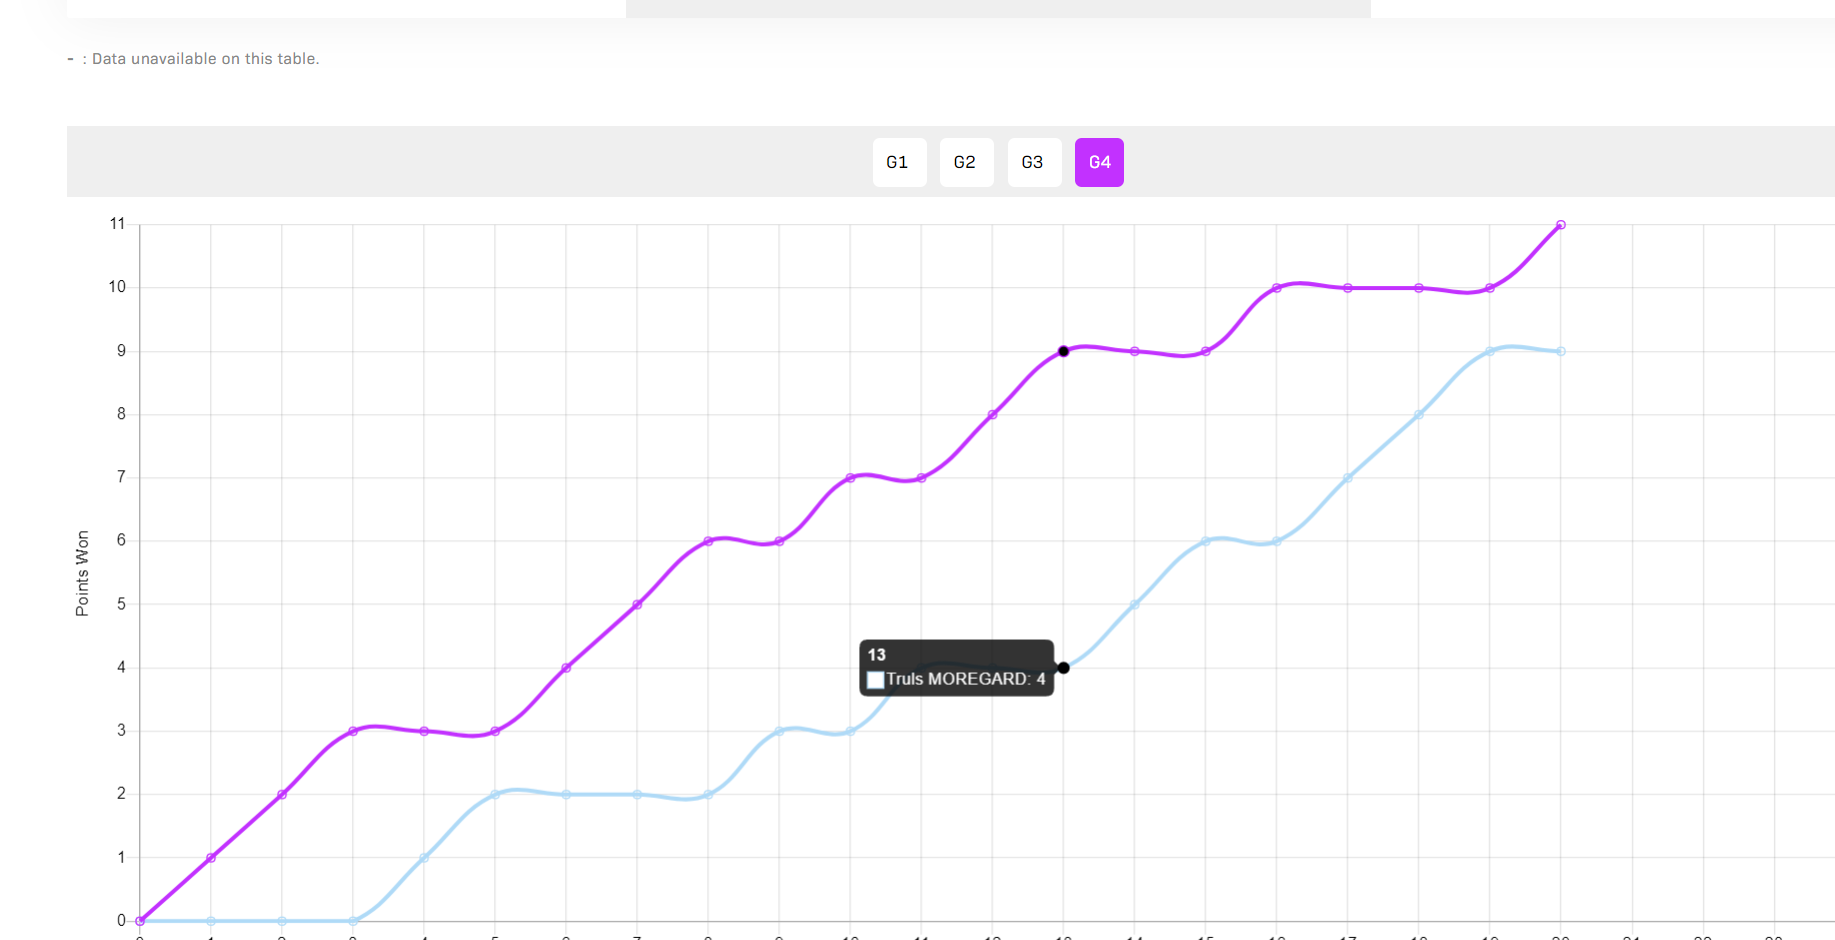Click the active G4 tab
This screenshot has height=940, width=1835.
[1099, 162]
